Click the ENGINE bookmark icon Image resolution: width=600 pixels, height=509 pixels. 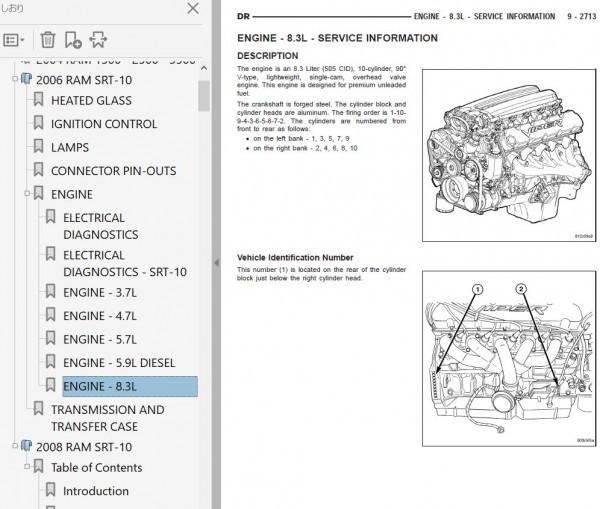click(38, 193)
